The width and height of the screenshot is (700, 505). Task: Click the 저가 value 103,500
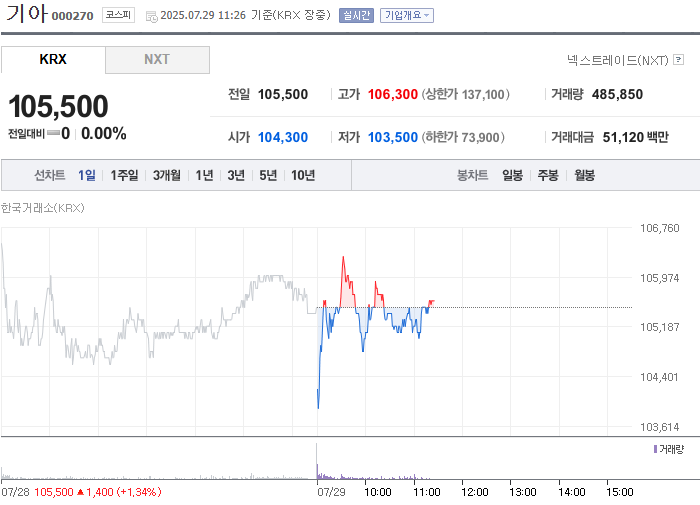pos(392,137)
